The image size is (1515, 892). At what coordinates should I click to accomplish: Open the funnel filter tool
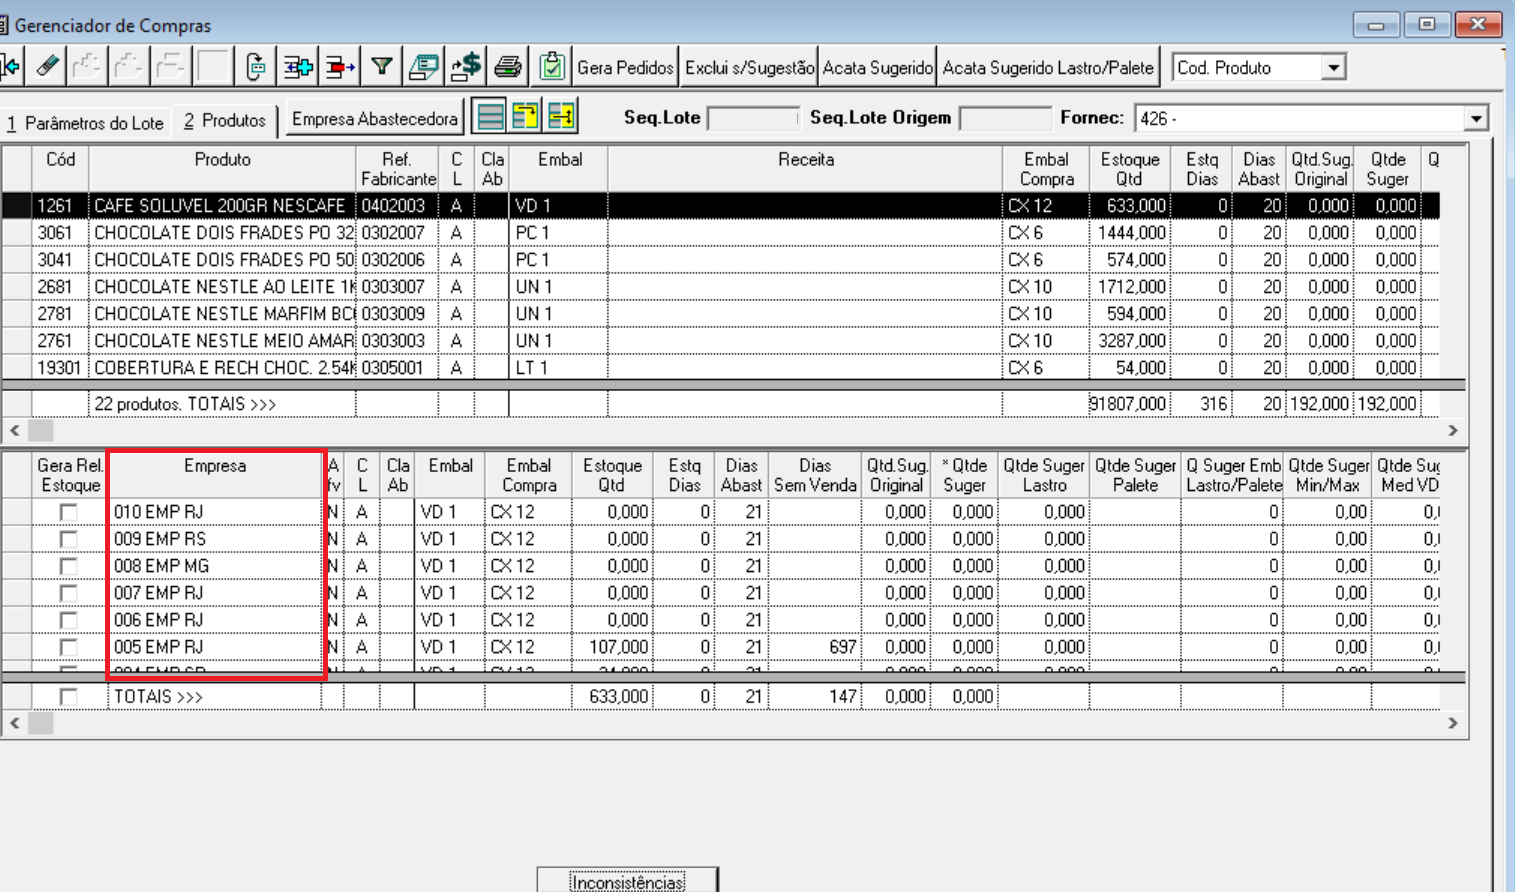(x=381, y=67)
